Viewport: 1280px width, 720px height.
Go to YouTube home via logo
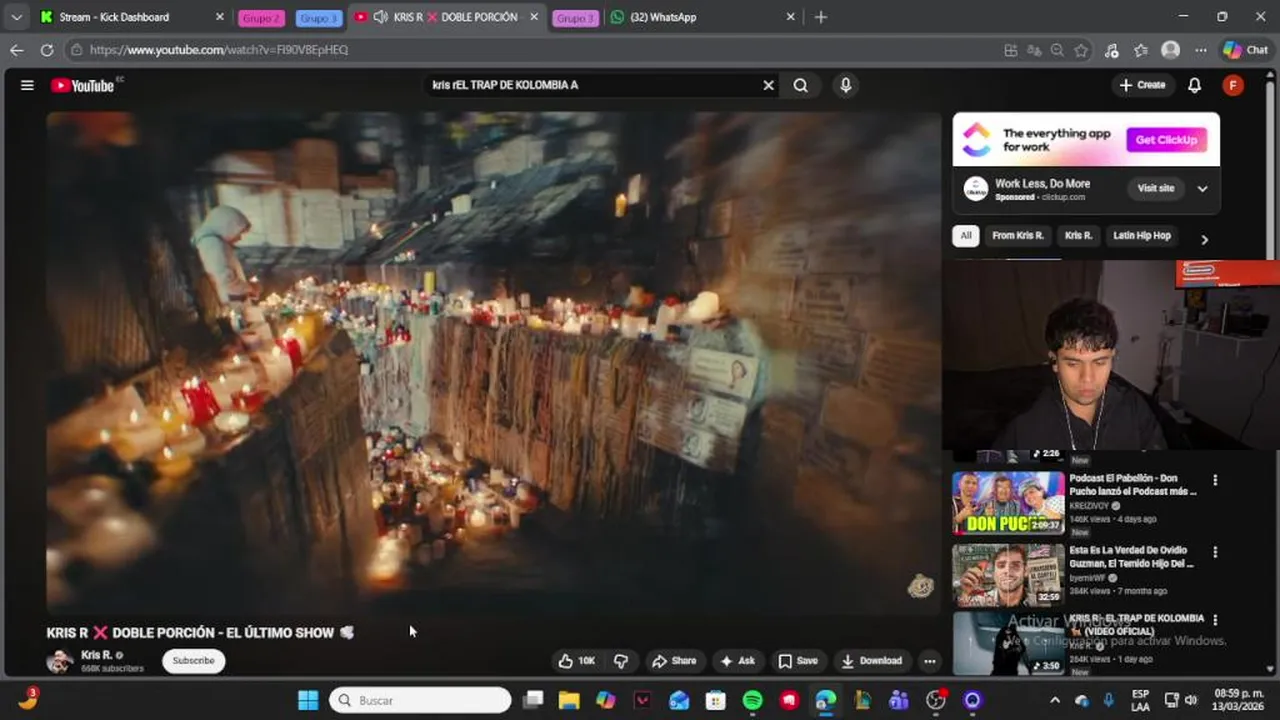84,85
